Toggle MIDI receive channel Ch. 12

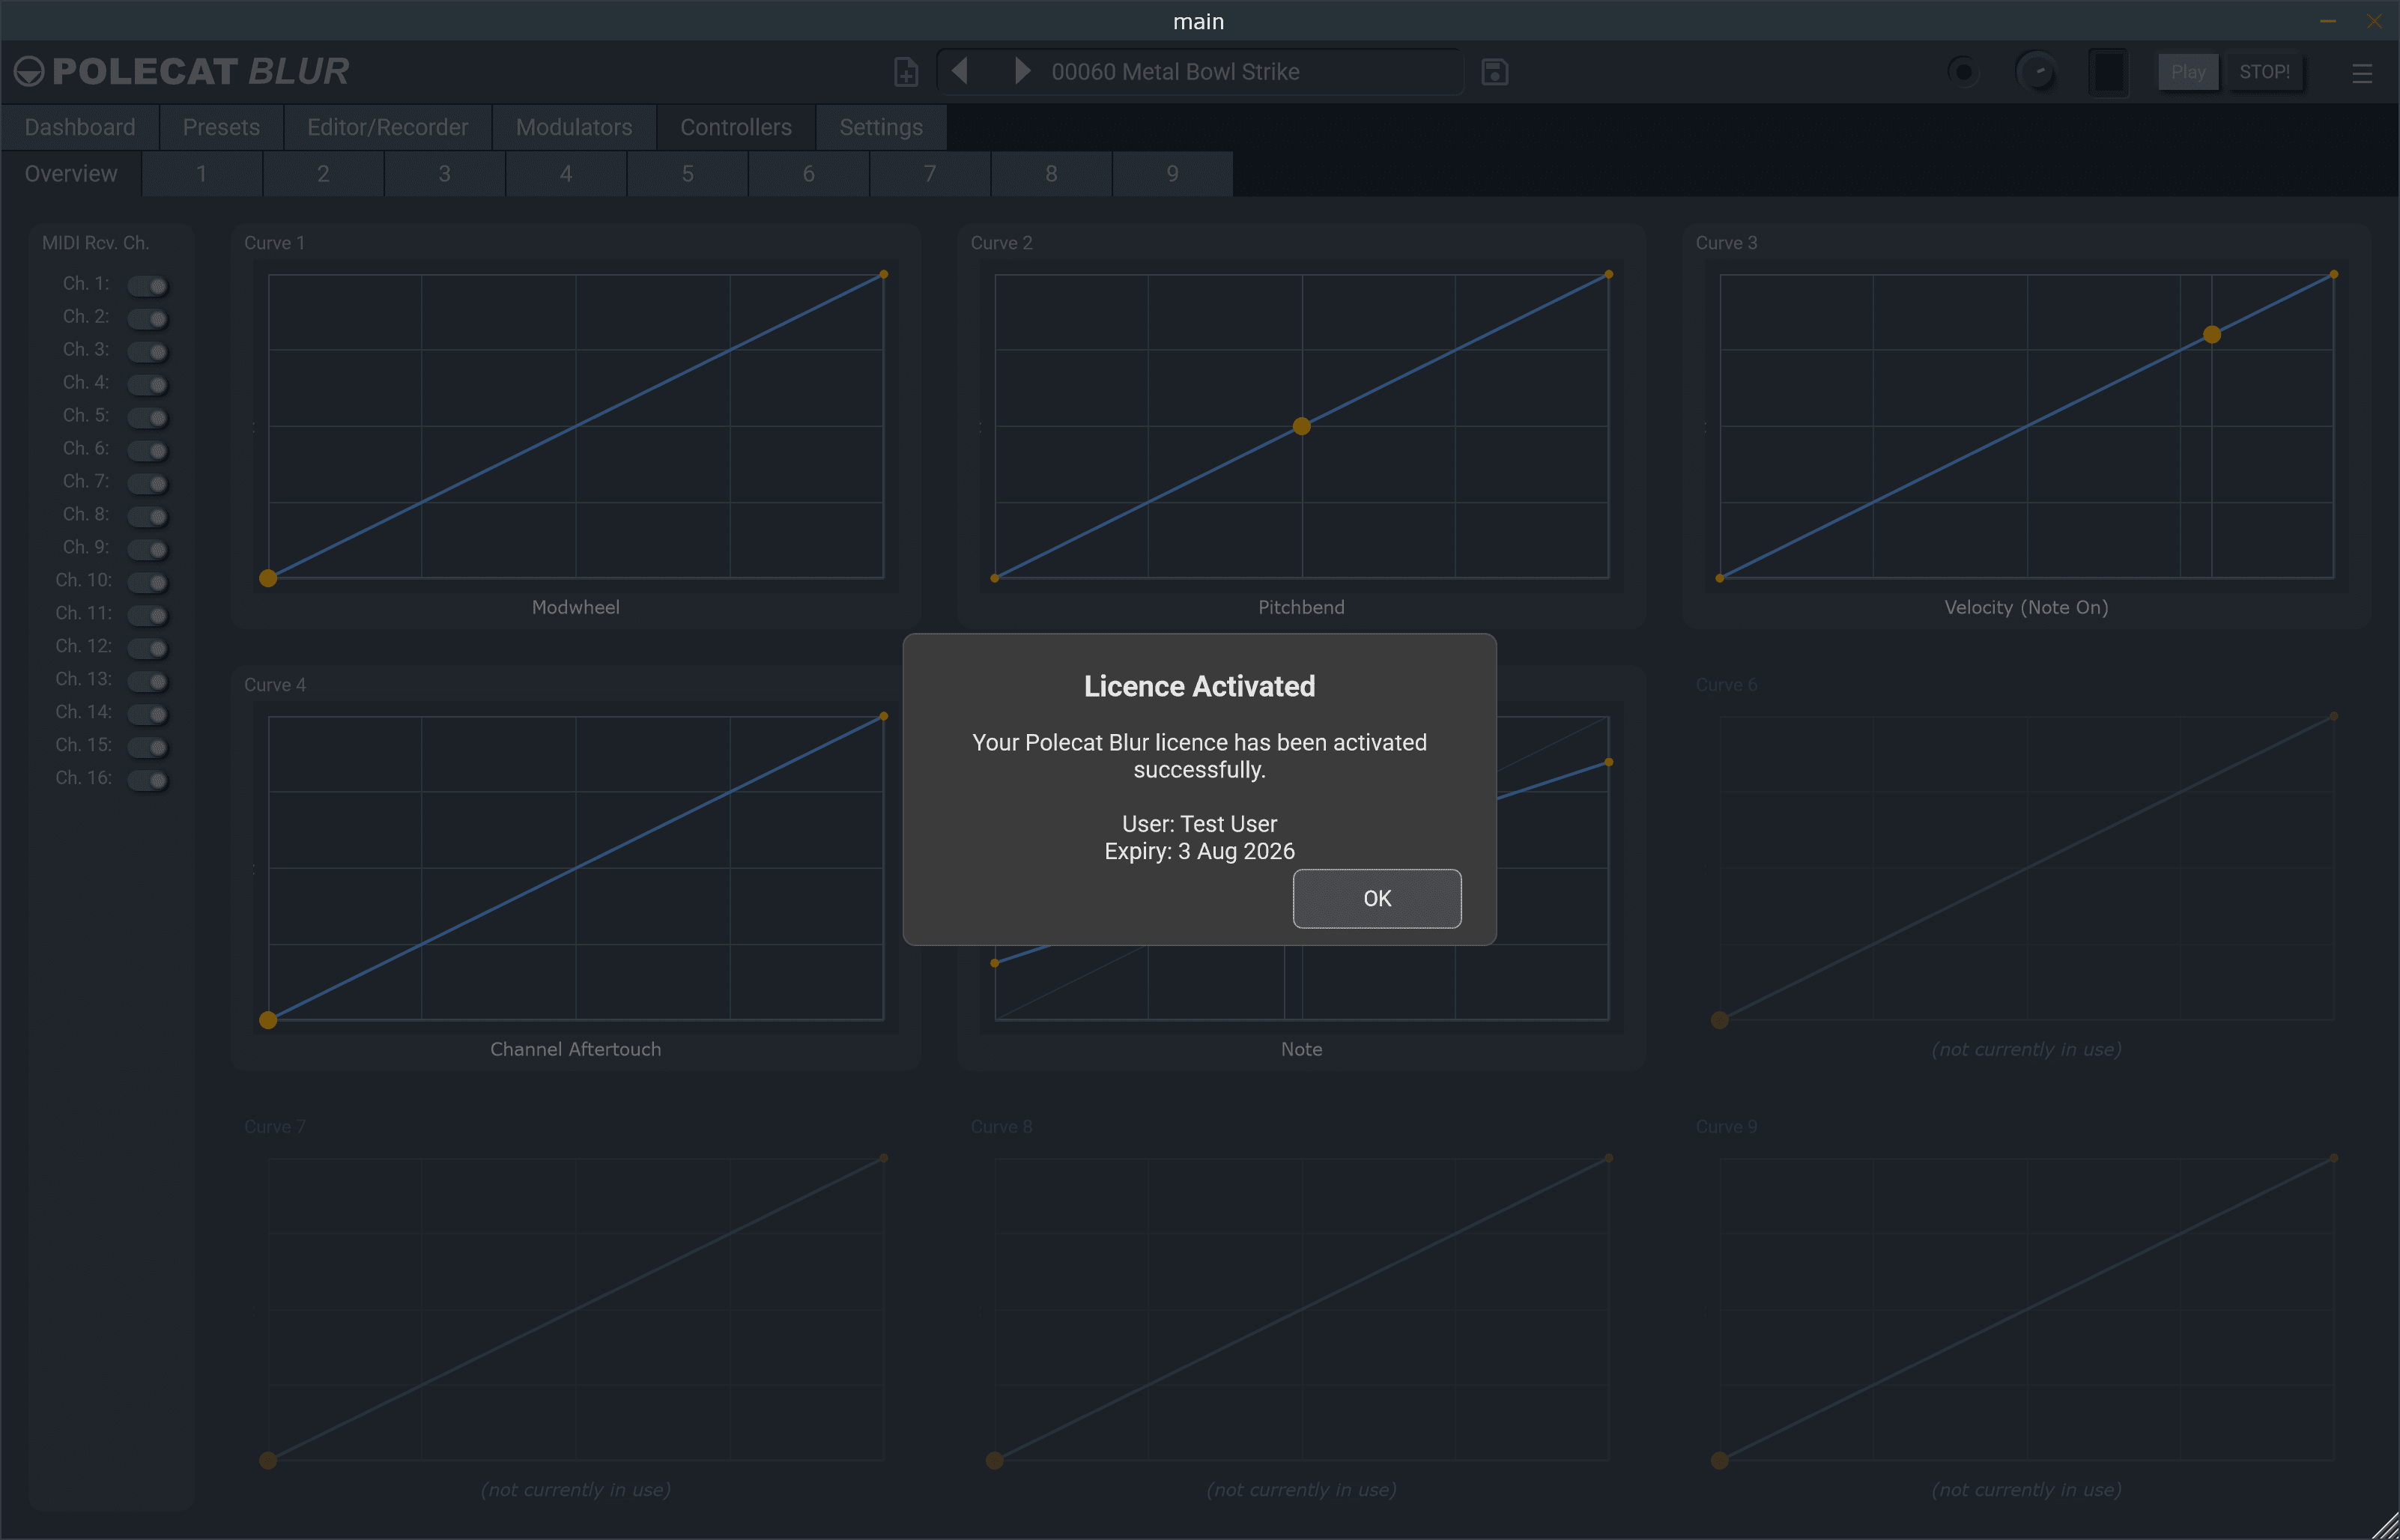pyautogui.click(x=147, y=649)
